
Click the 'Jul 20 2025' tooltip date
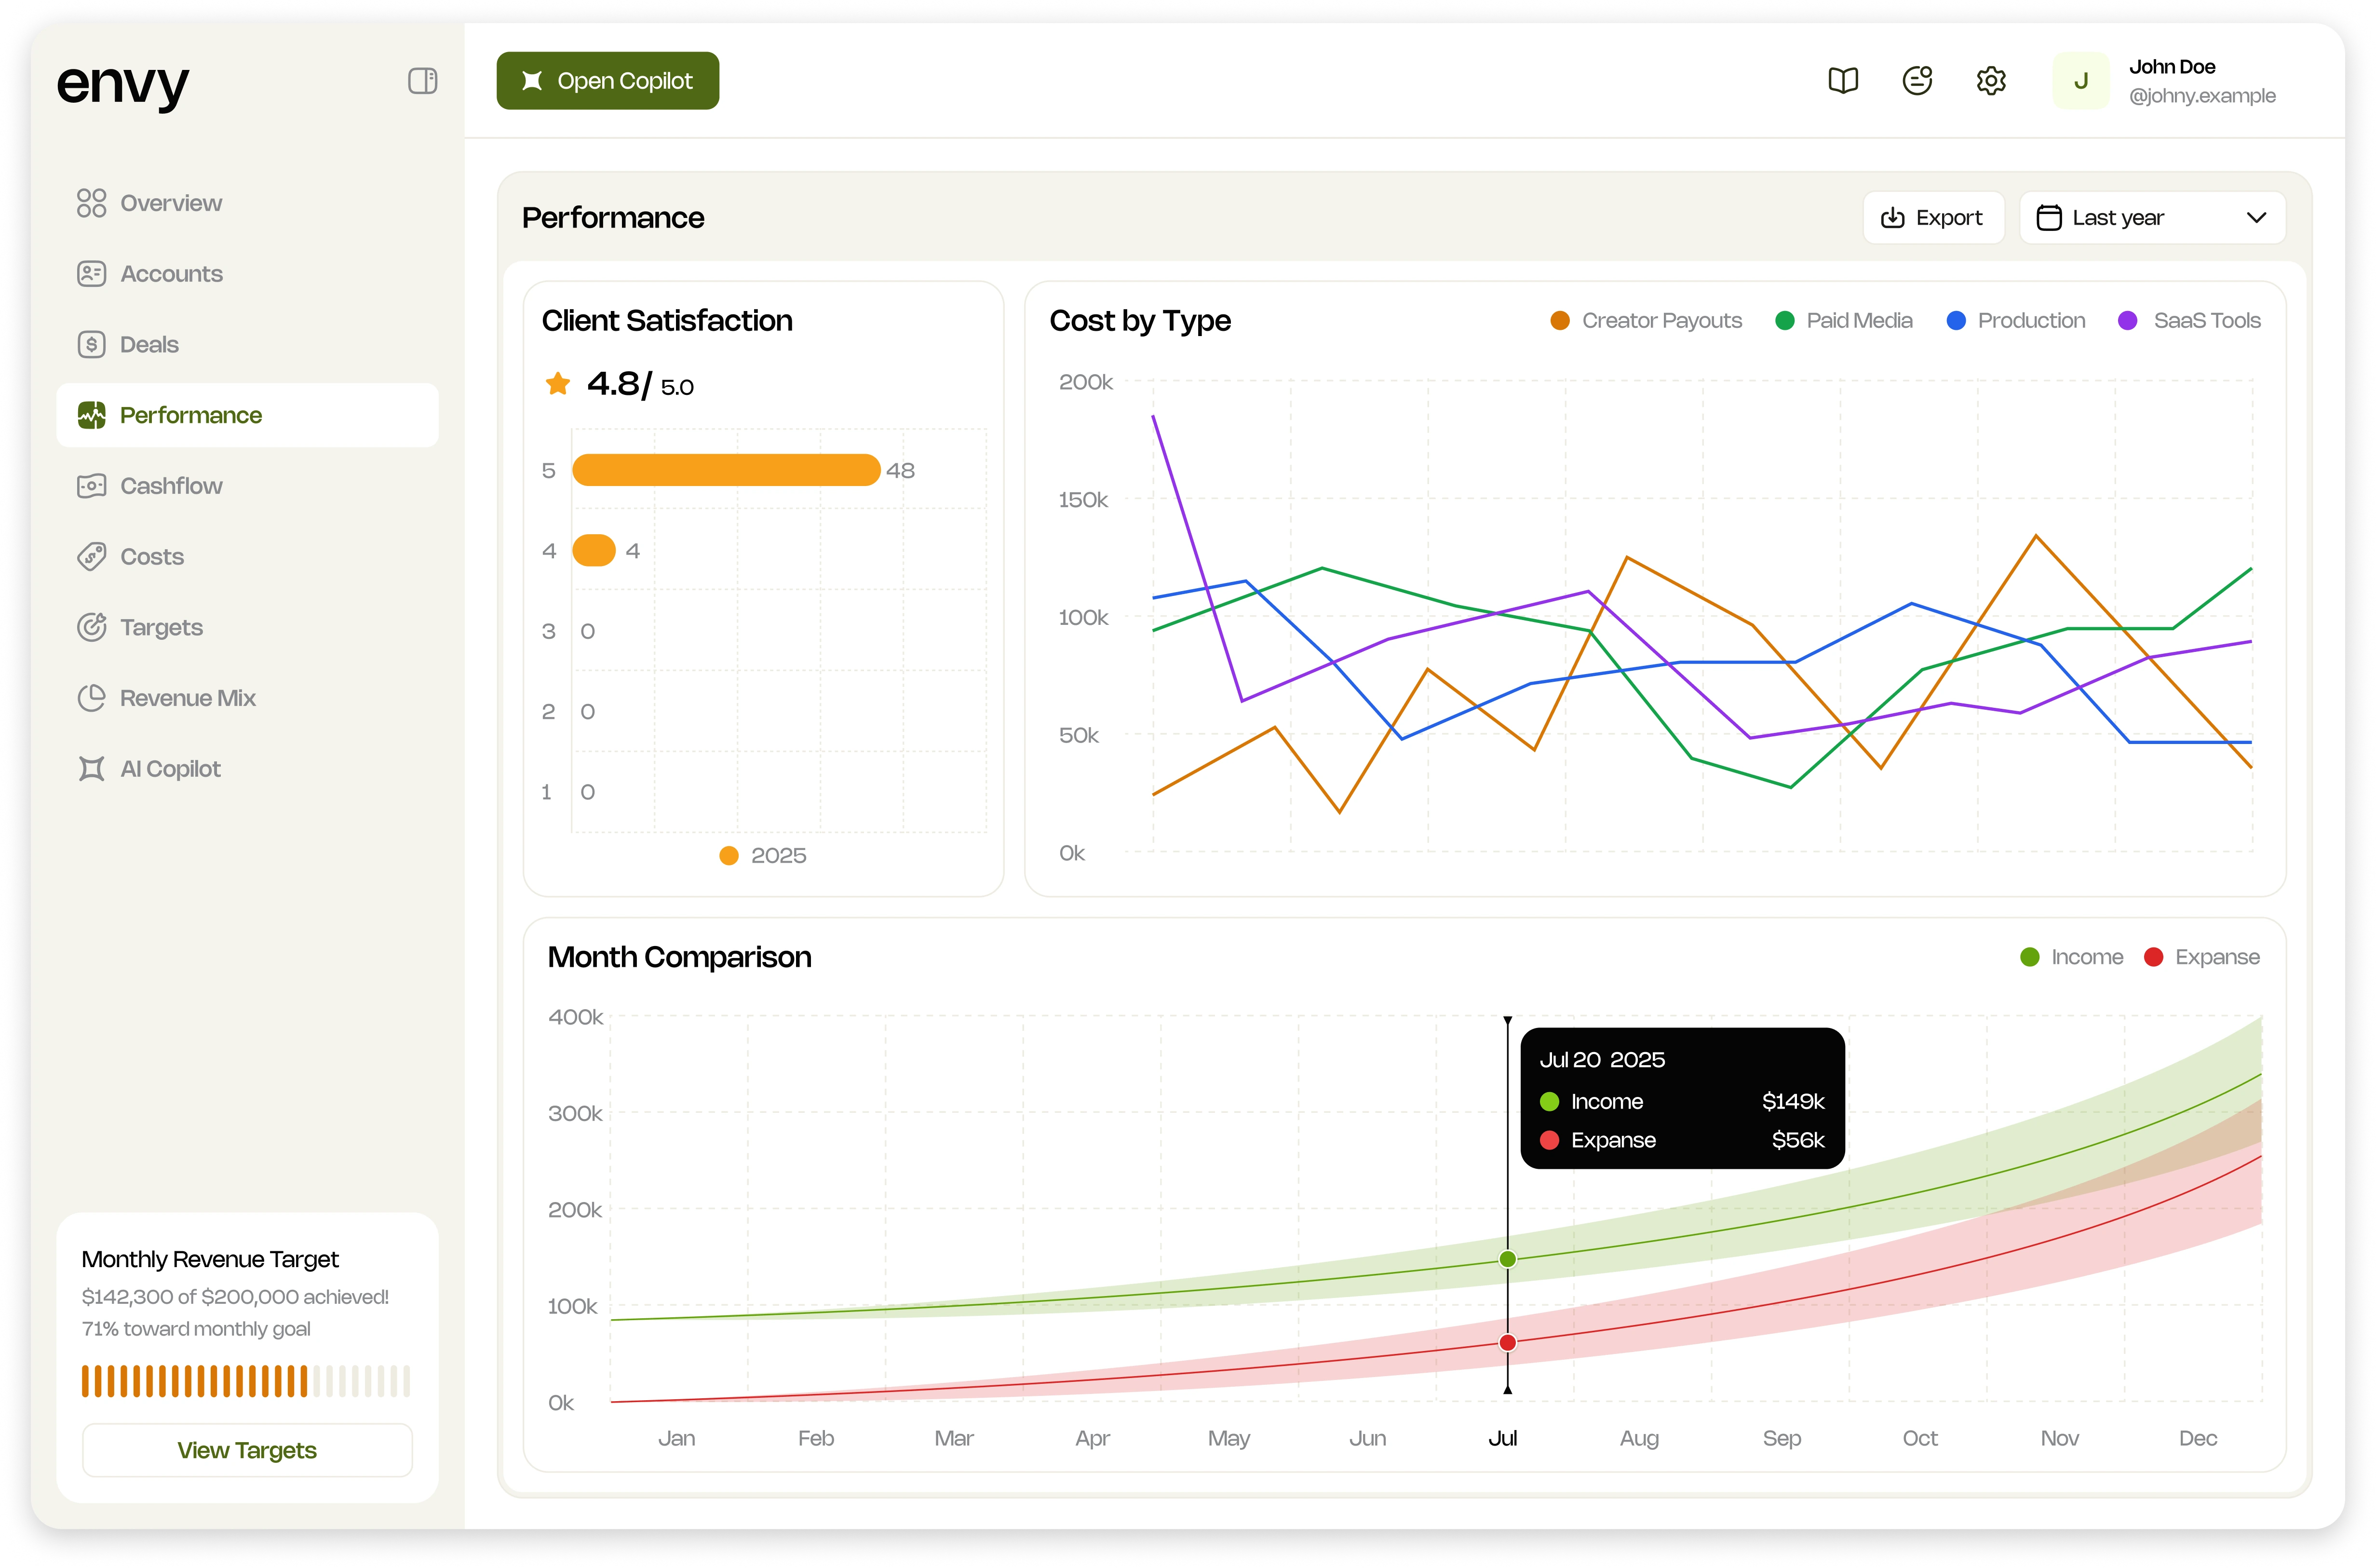coord(1602,1060)
